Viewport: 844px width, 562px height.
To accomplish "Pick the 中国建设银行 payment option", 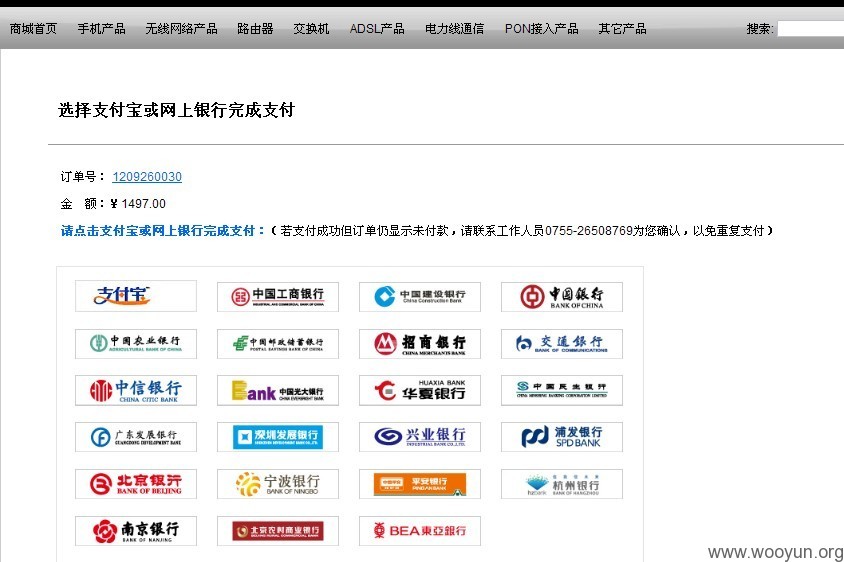I will pyautogui.click(x=420, y=297).
